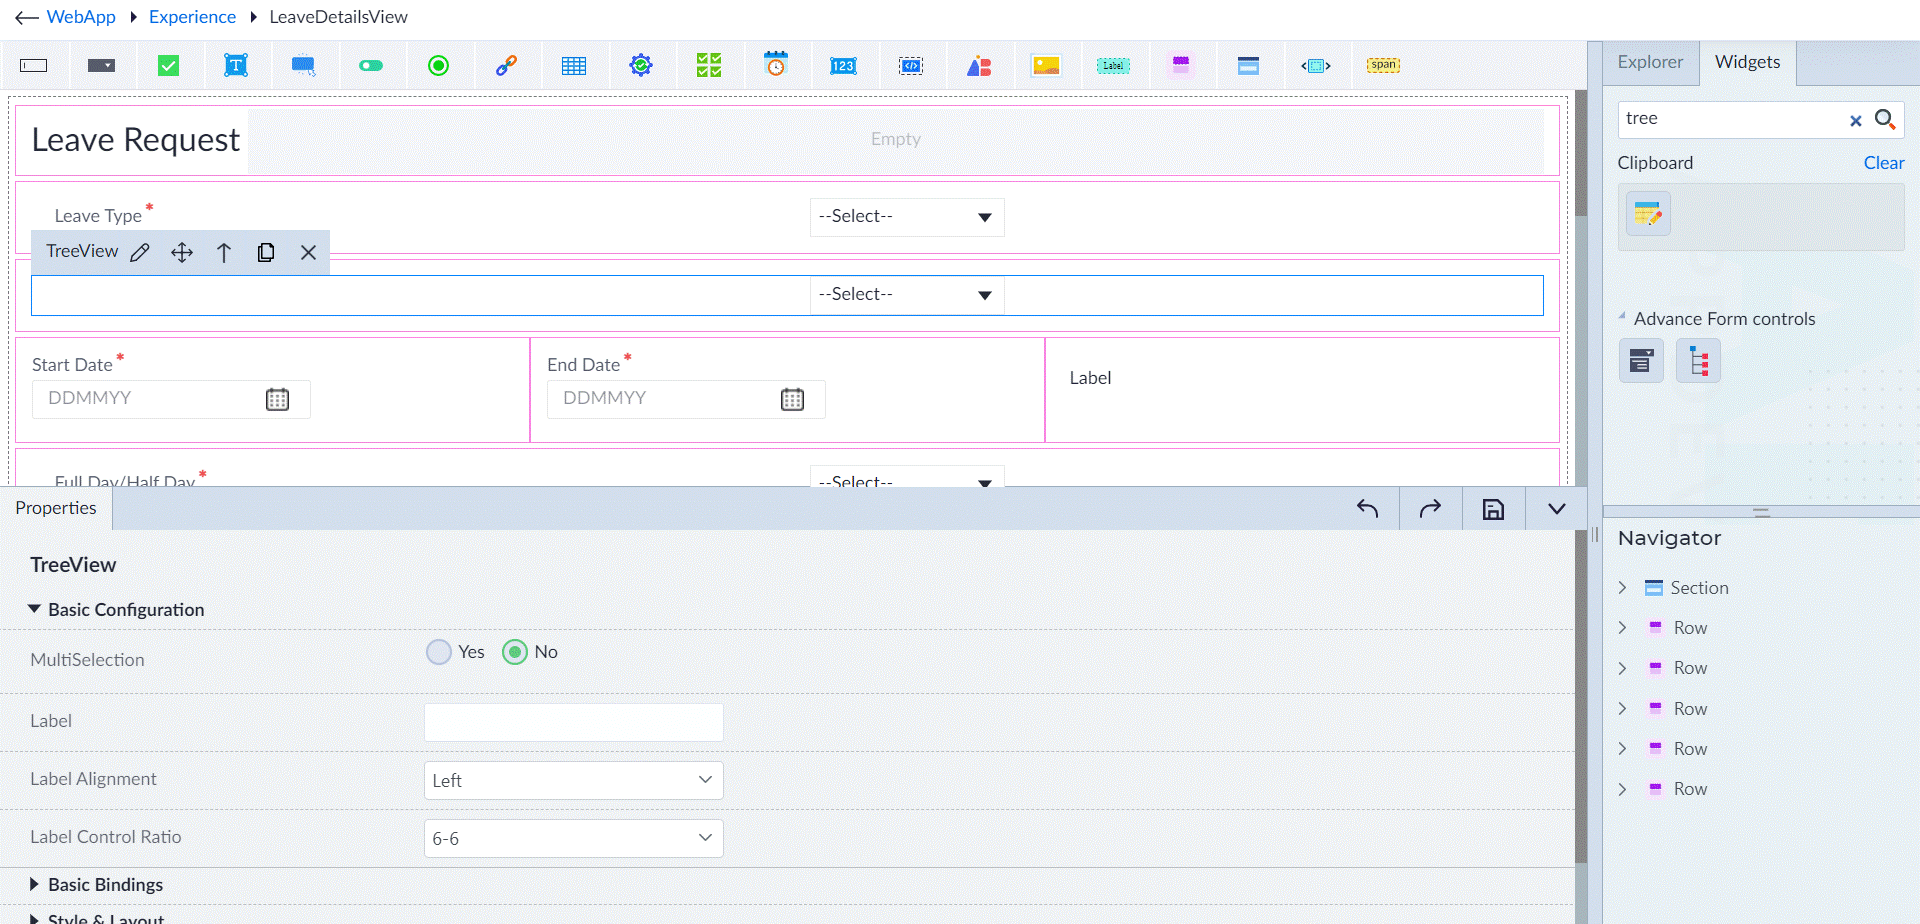Copy the TreeView widget

click(x=266, y=253)
